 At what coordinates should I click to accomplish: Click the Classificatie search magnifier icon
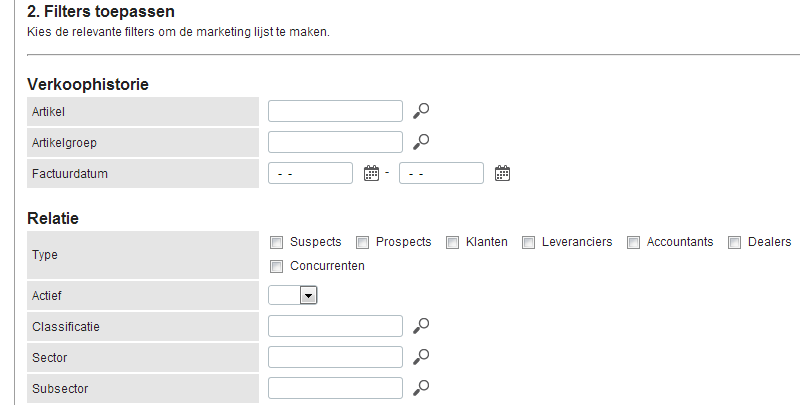[421, 325]
